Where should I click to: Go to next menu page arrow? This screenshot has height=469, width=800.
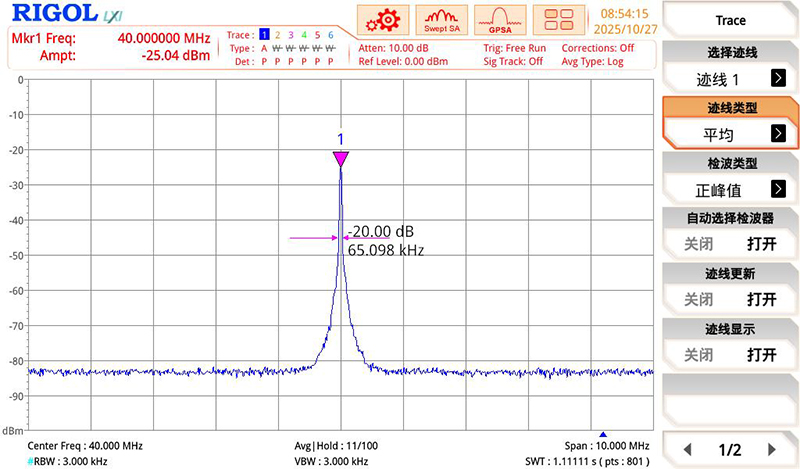(771, 449)
